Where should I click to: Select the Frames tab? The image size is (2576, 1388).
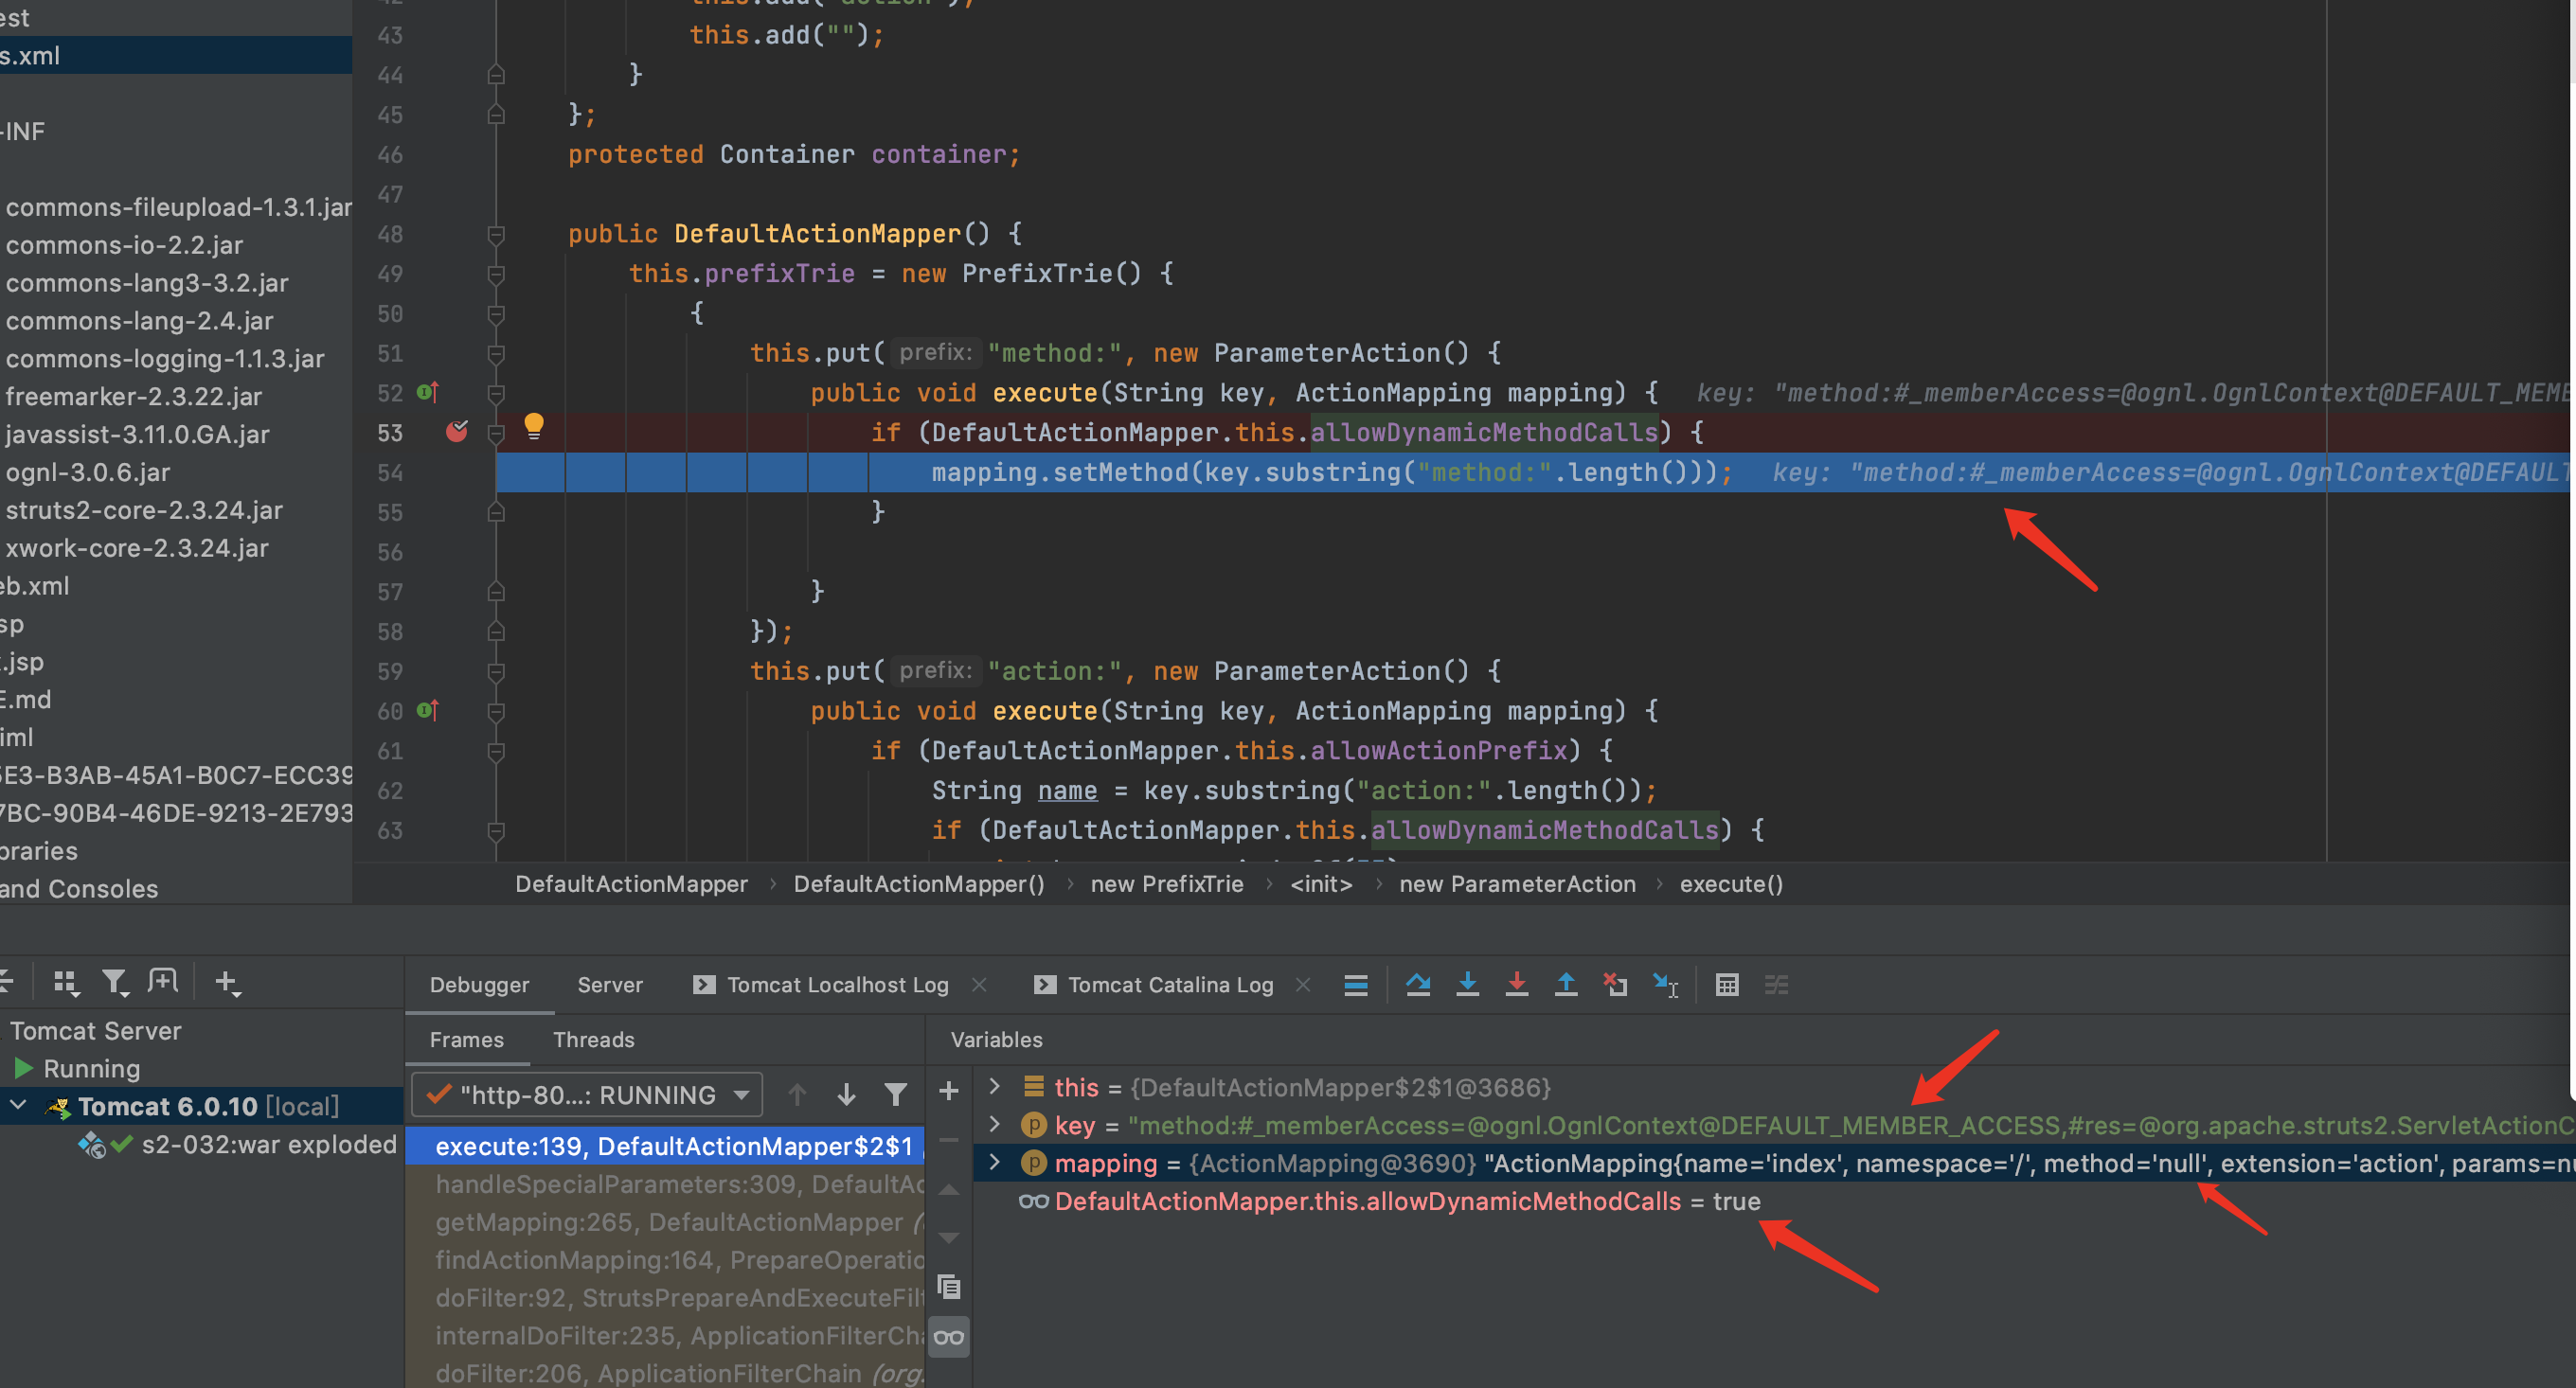point(466,1040)
